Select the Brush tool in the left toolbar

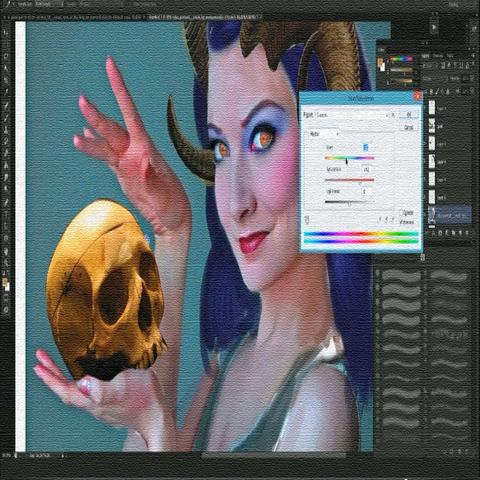point(6,117)
